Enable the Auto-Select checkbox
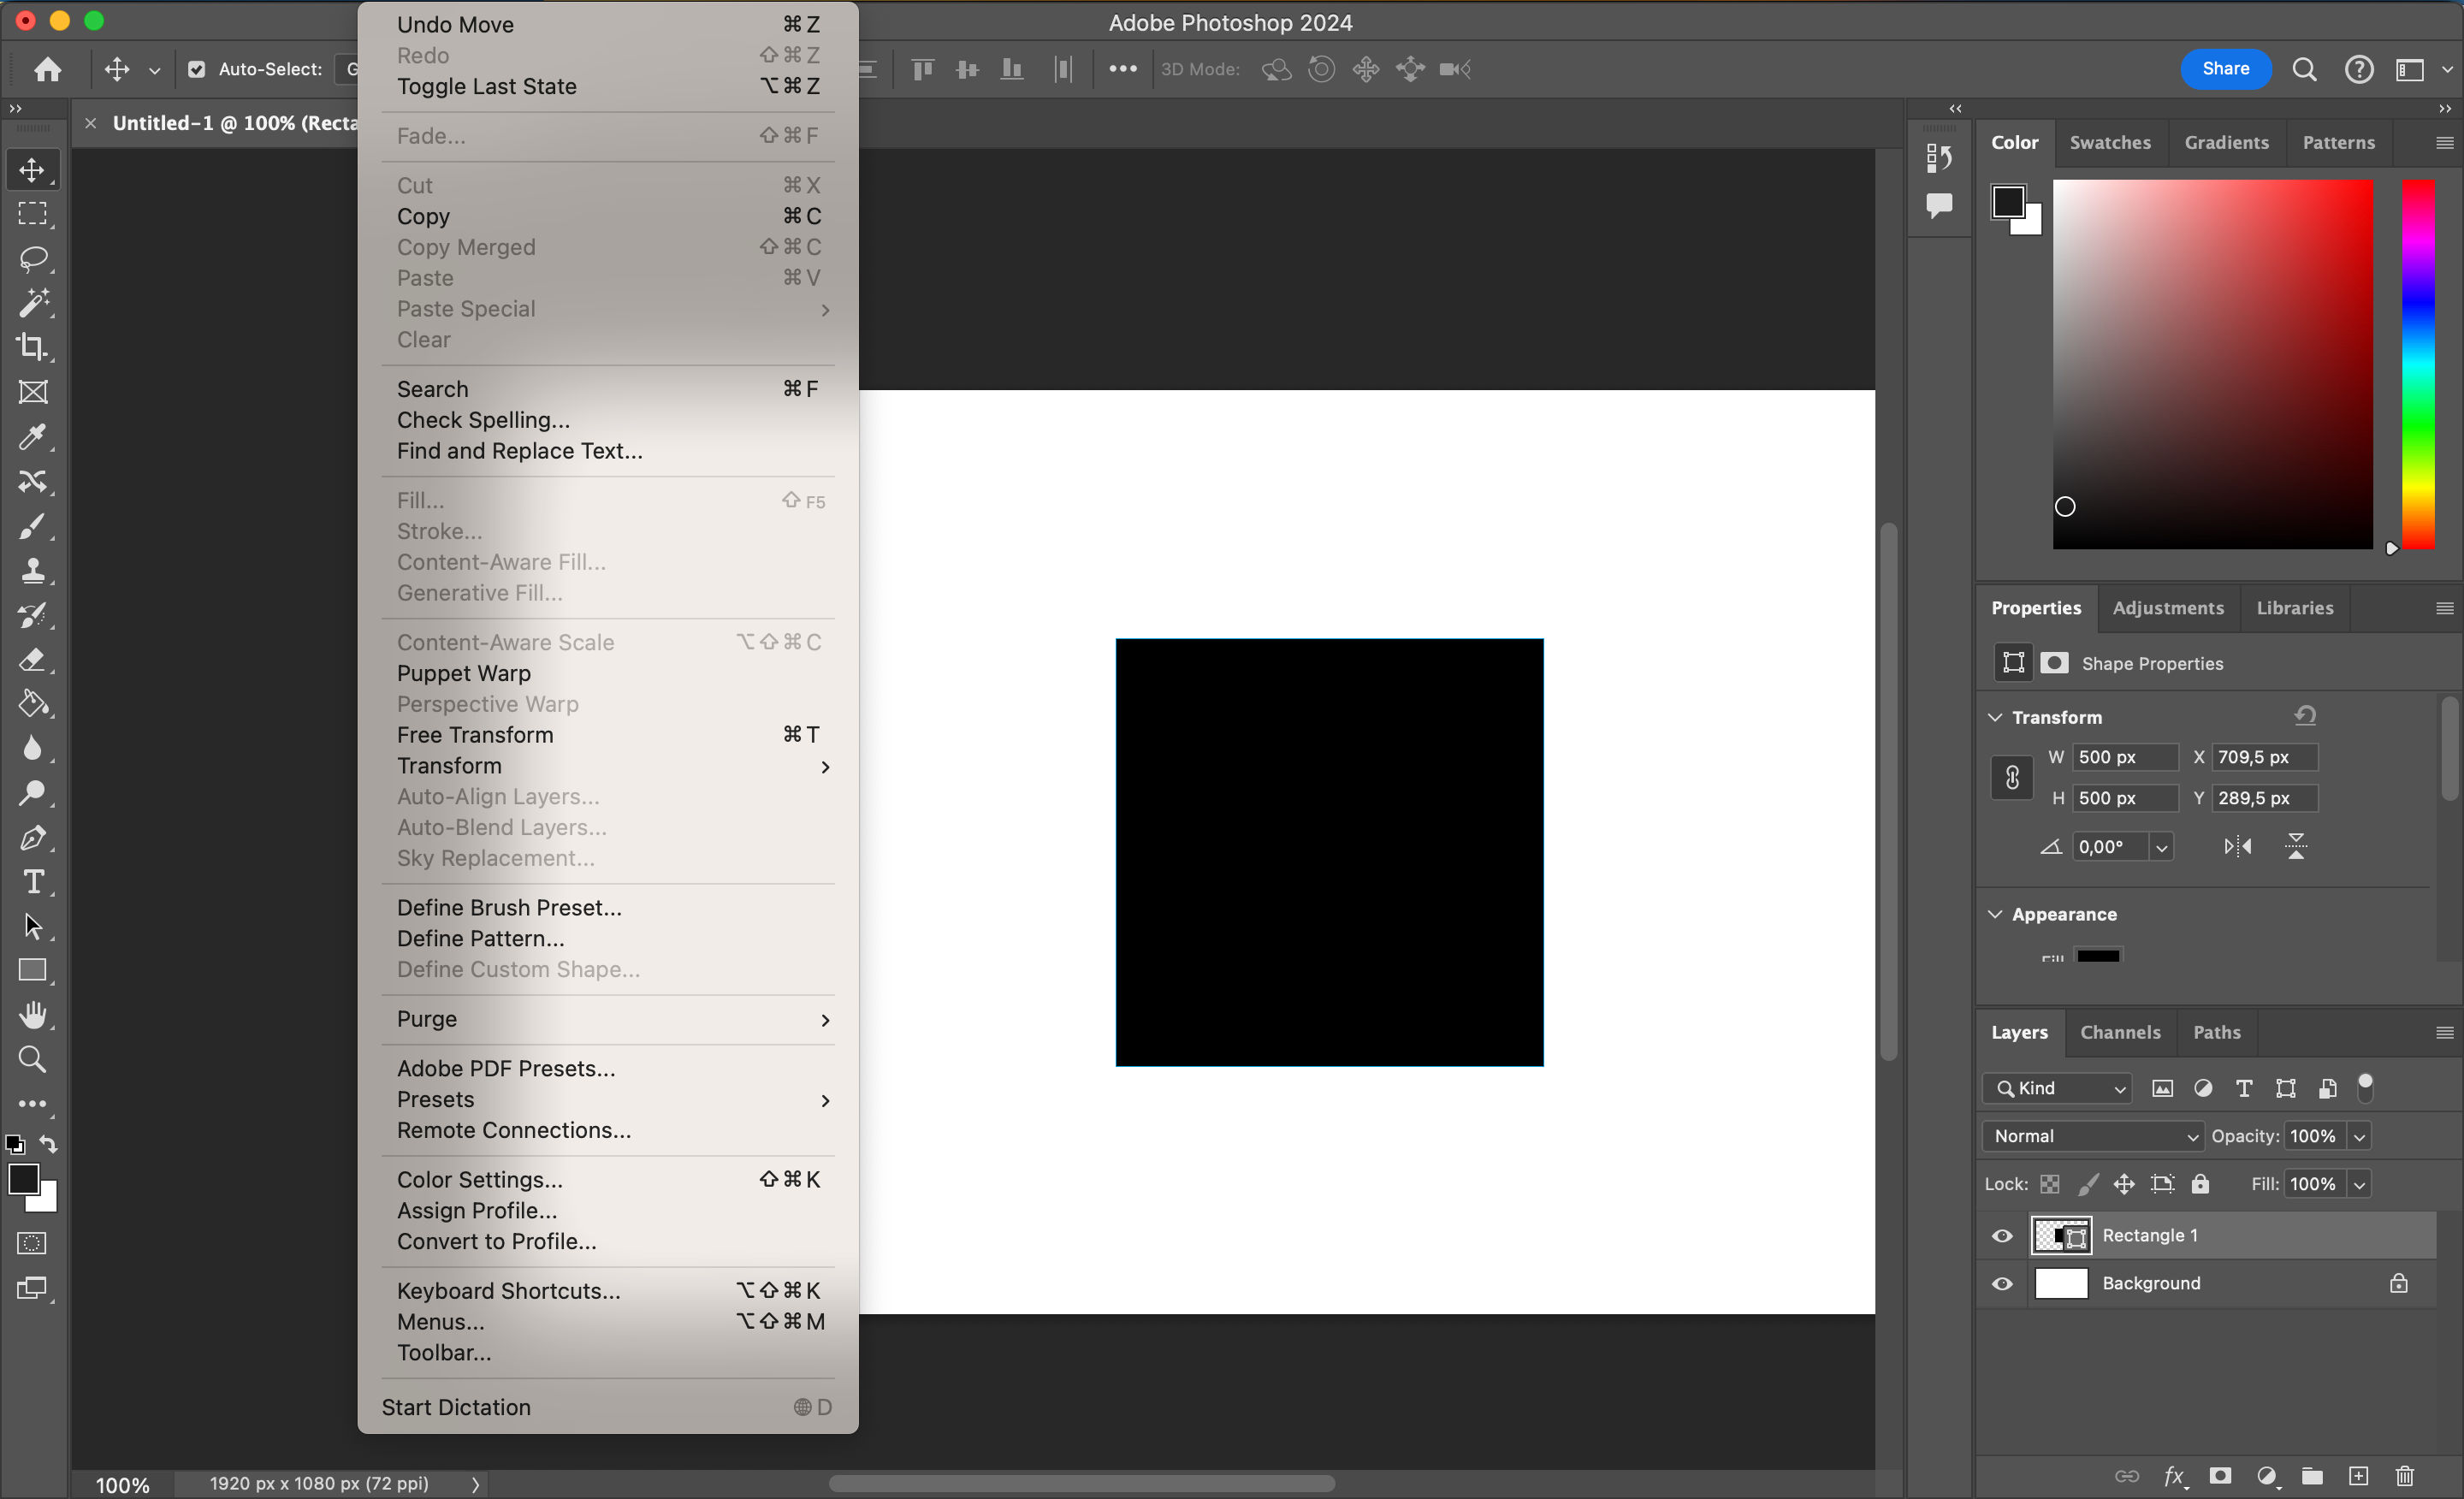The height and width of the screenshot is (1499, 2464). [x=197, y=69]
